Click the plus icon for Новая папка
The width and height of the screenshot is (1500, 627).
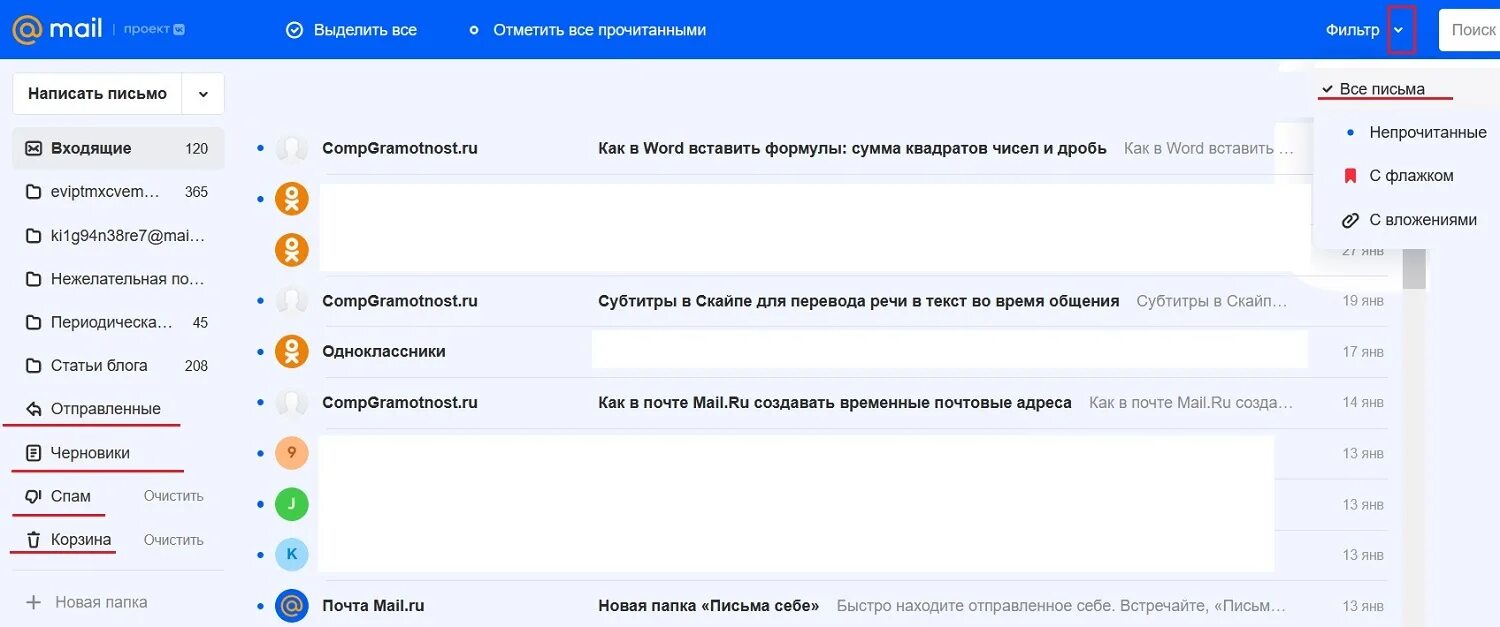[33, 602]
